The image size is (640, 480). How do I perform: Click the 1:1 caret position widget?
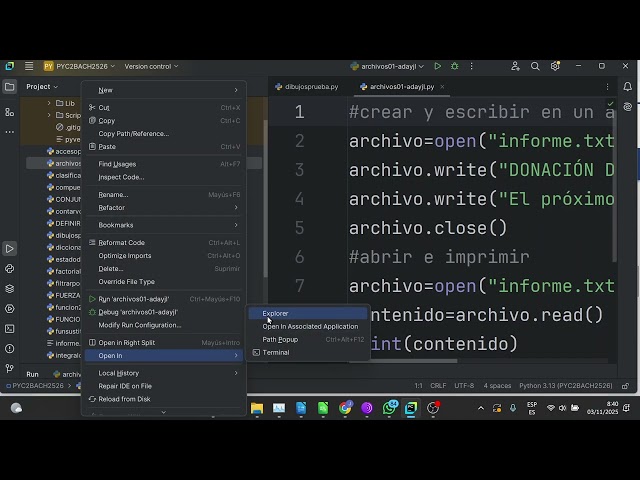click(x=418, y=386)
